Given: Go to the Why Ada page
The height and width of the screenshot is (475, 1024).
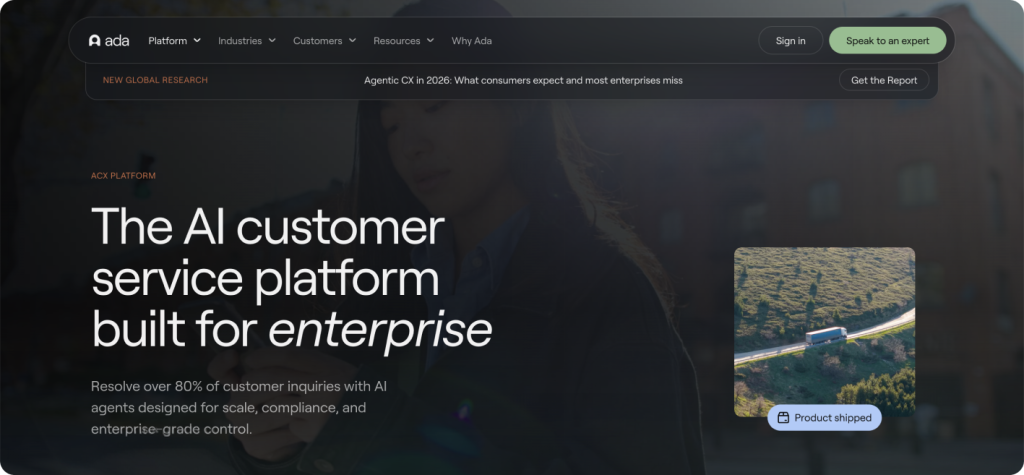Looking at the screenshot, I should pyautogui.click(x=472, y=41).
